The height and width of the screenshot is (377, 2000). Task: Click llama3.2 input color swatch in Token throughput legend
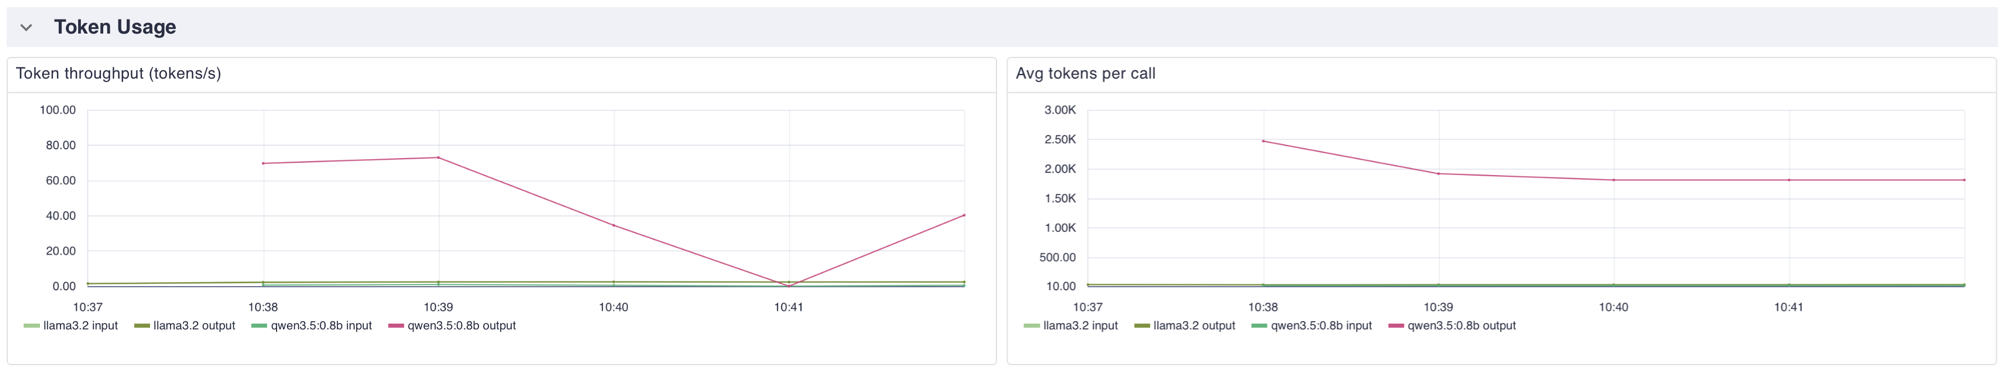[31, 326]
